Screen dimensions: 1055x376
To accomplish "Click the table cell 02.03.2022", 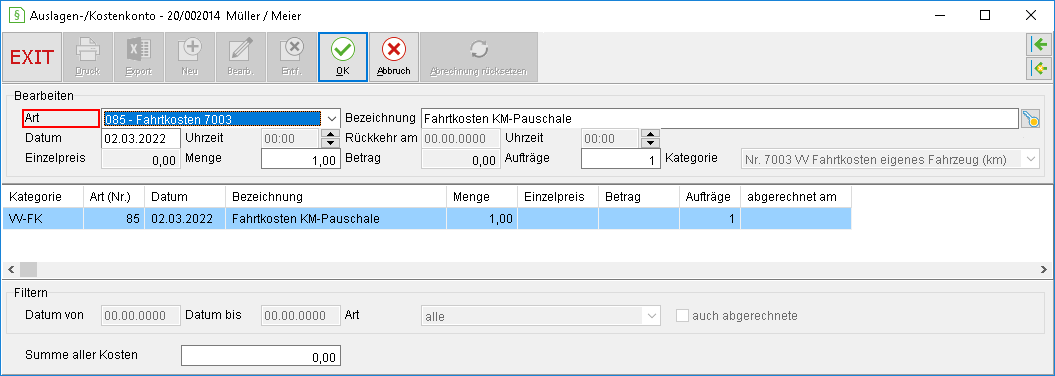I will coord(184,219).
